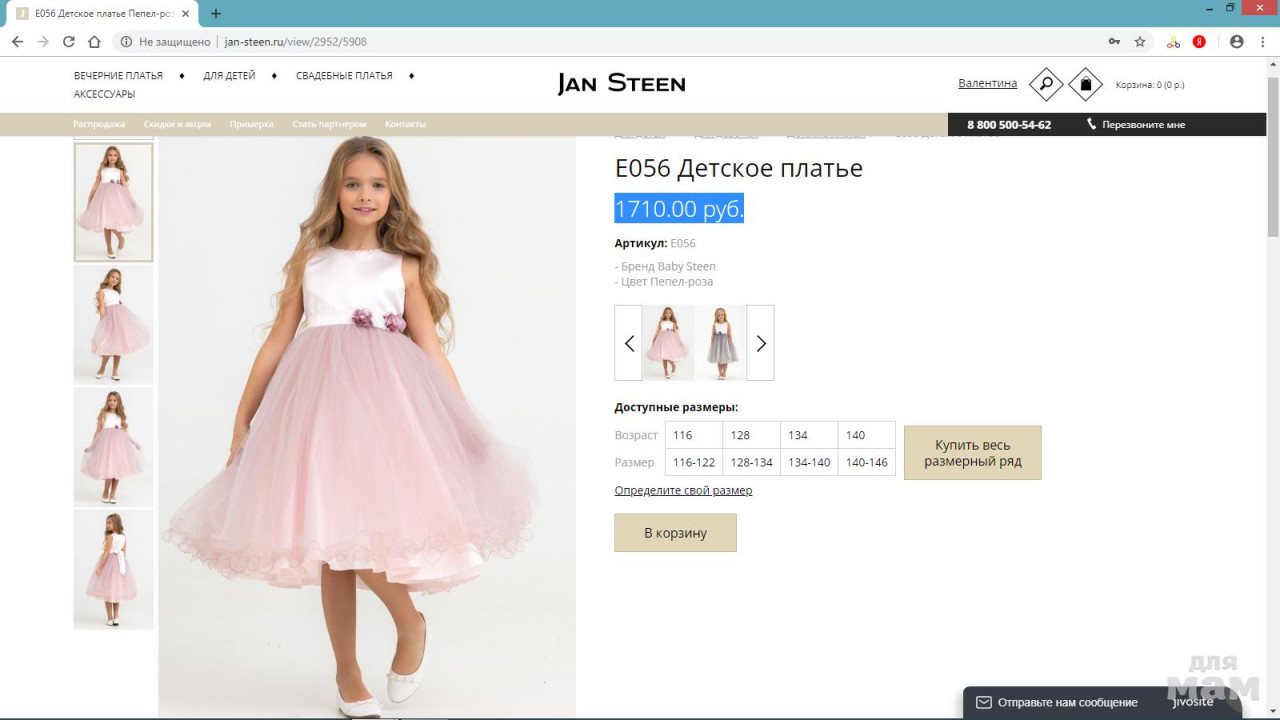Open the Chrome profile avatar icon

coord(1237,42)
